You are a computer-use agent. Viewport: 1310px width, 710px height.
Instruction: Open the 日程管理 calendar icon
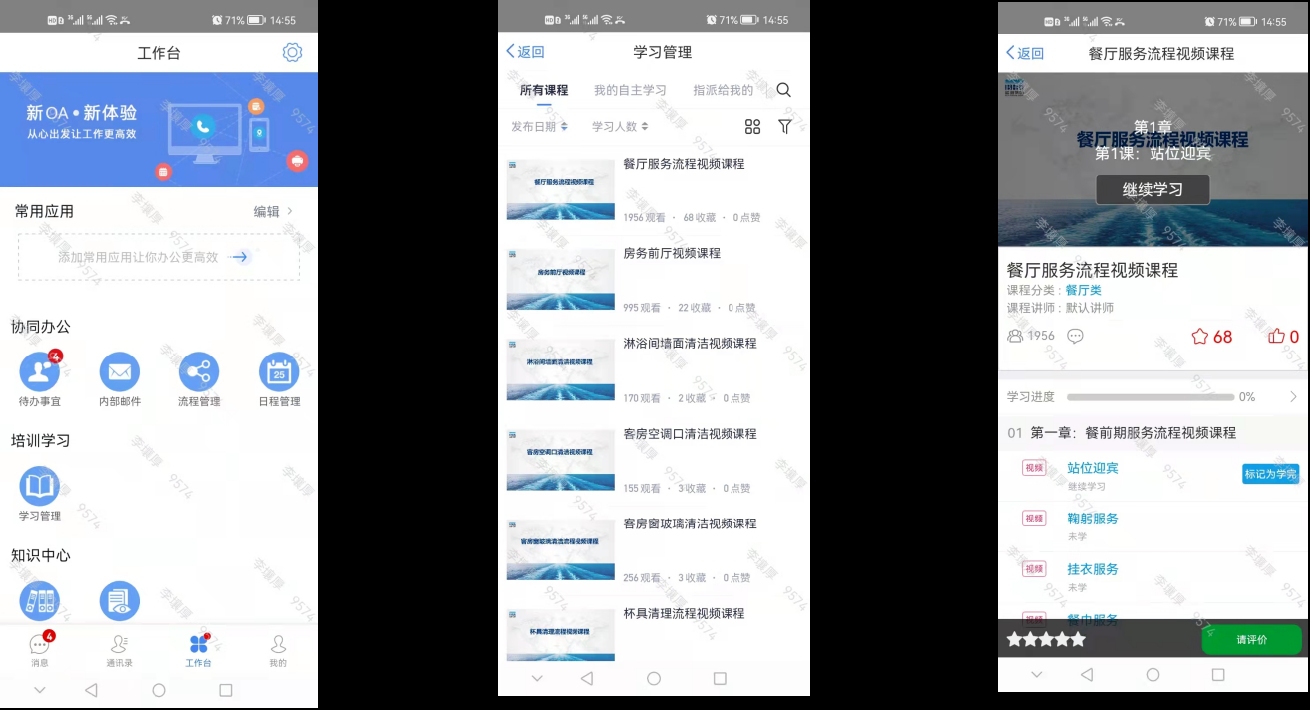pos(279,372)
